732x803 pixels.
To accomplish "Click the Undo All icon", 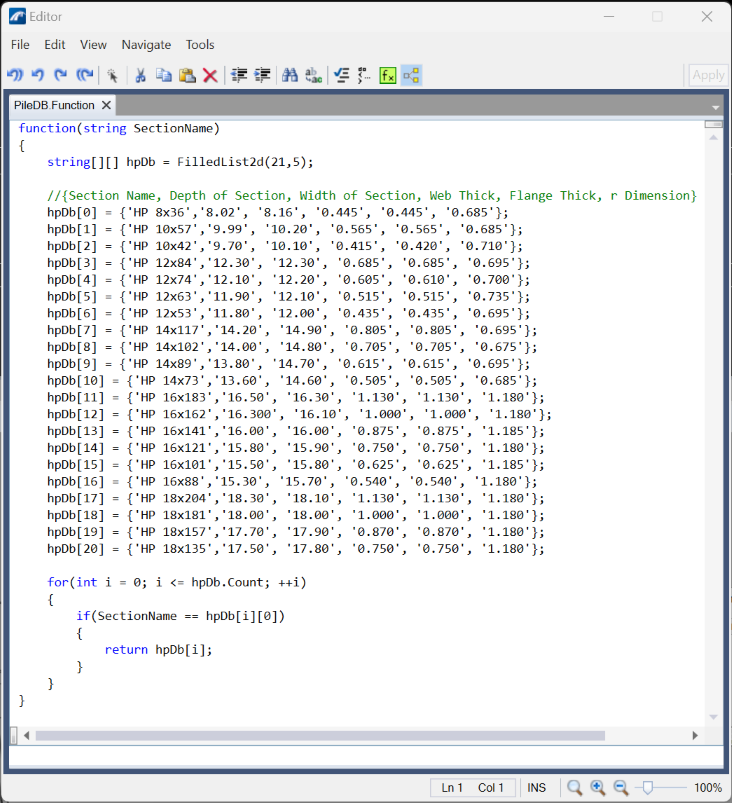I will click(x=15, y=76).
